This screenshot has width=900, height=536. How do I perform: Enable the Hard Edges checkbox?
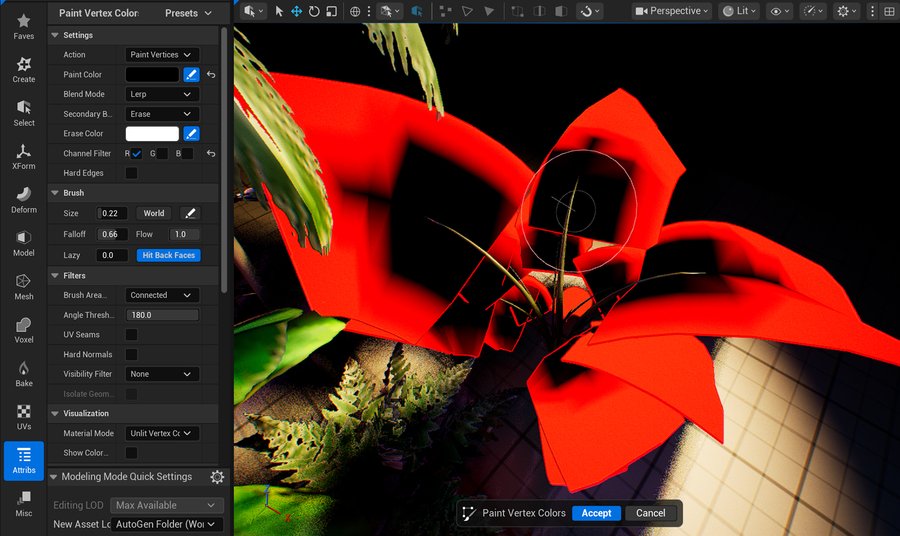tap(131, 173)
